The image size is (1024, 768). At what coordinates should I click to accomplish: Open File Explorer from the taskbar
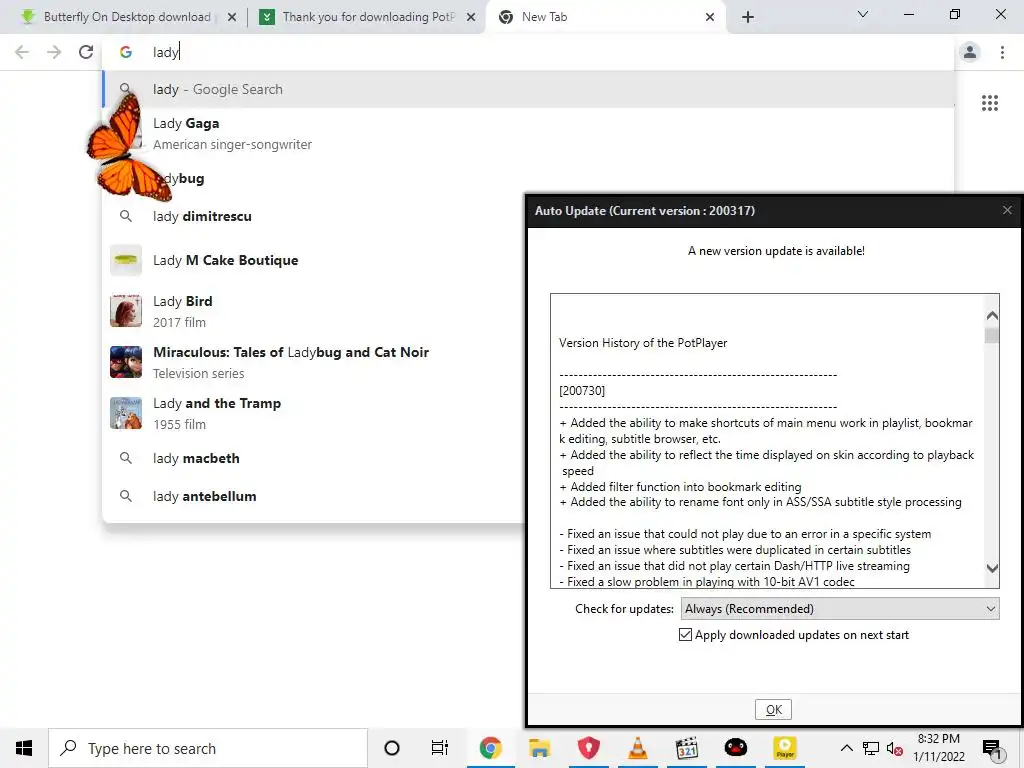click(539, 748)
